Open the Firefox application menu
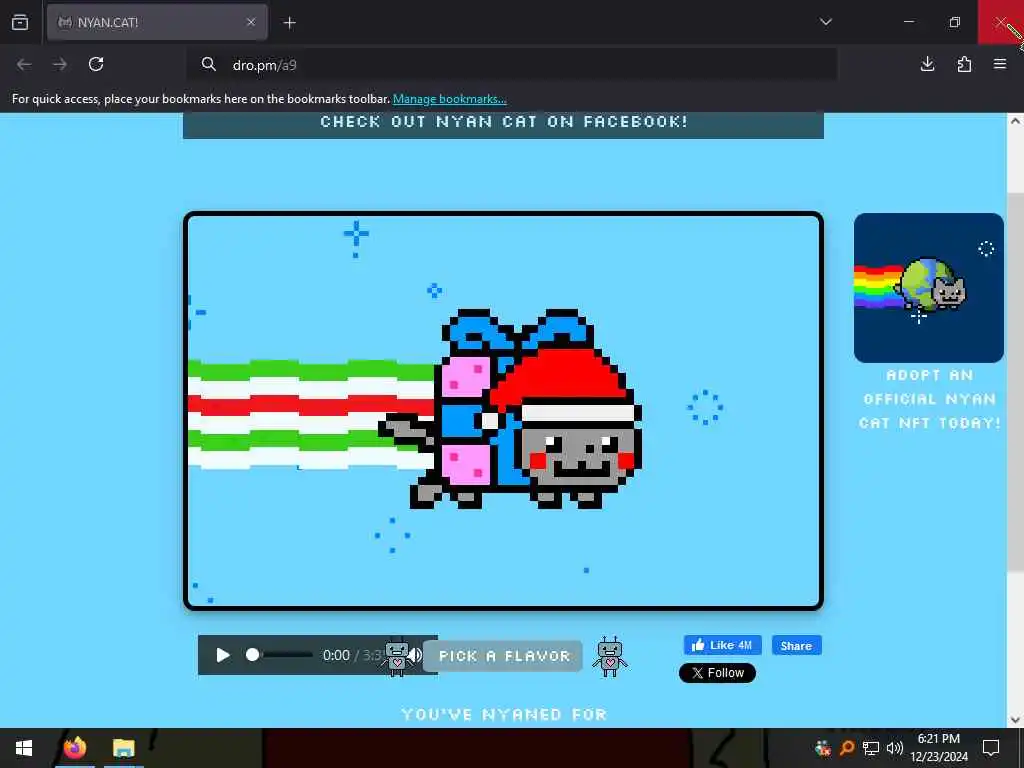 [1000, 64]
